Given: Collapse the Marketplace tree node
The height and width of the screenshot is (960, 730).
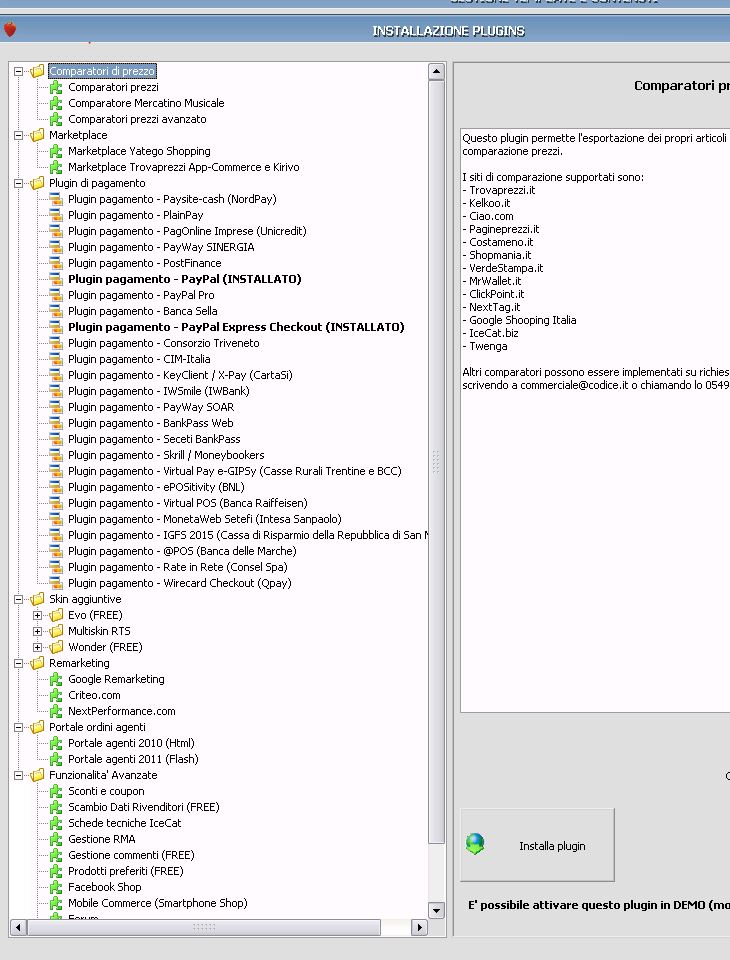Looking at the screenshot, I should click(x=18, y=135).
